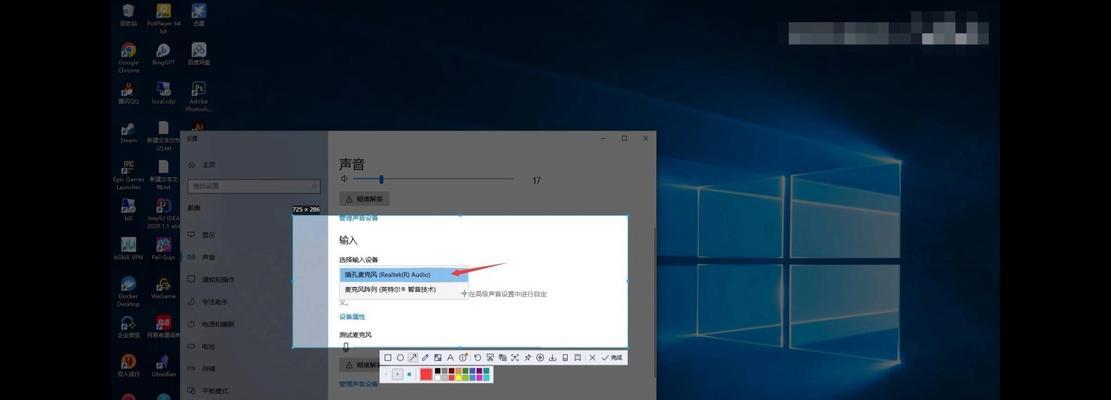Image resolution: width=1111 pixels, height=400 pixels.
Task: Pin the screenshot to the screen
Action: (x=528, y=358)
